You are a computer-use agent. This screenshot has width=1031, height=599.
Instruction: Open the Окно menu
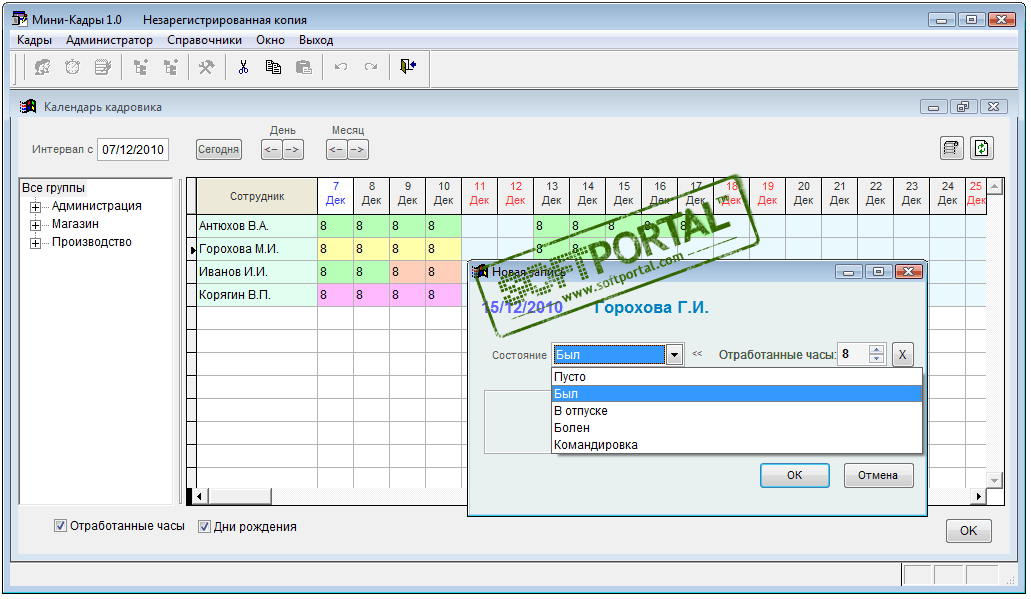pos(270,40)
